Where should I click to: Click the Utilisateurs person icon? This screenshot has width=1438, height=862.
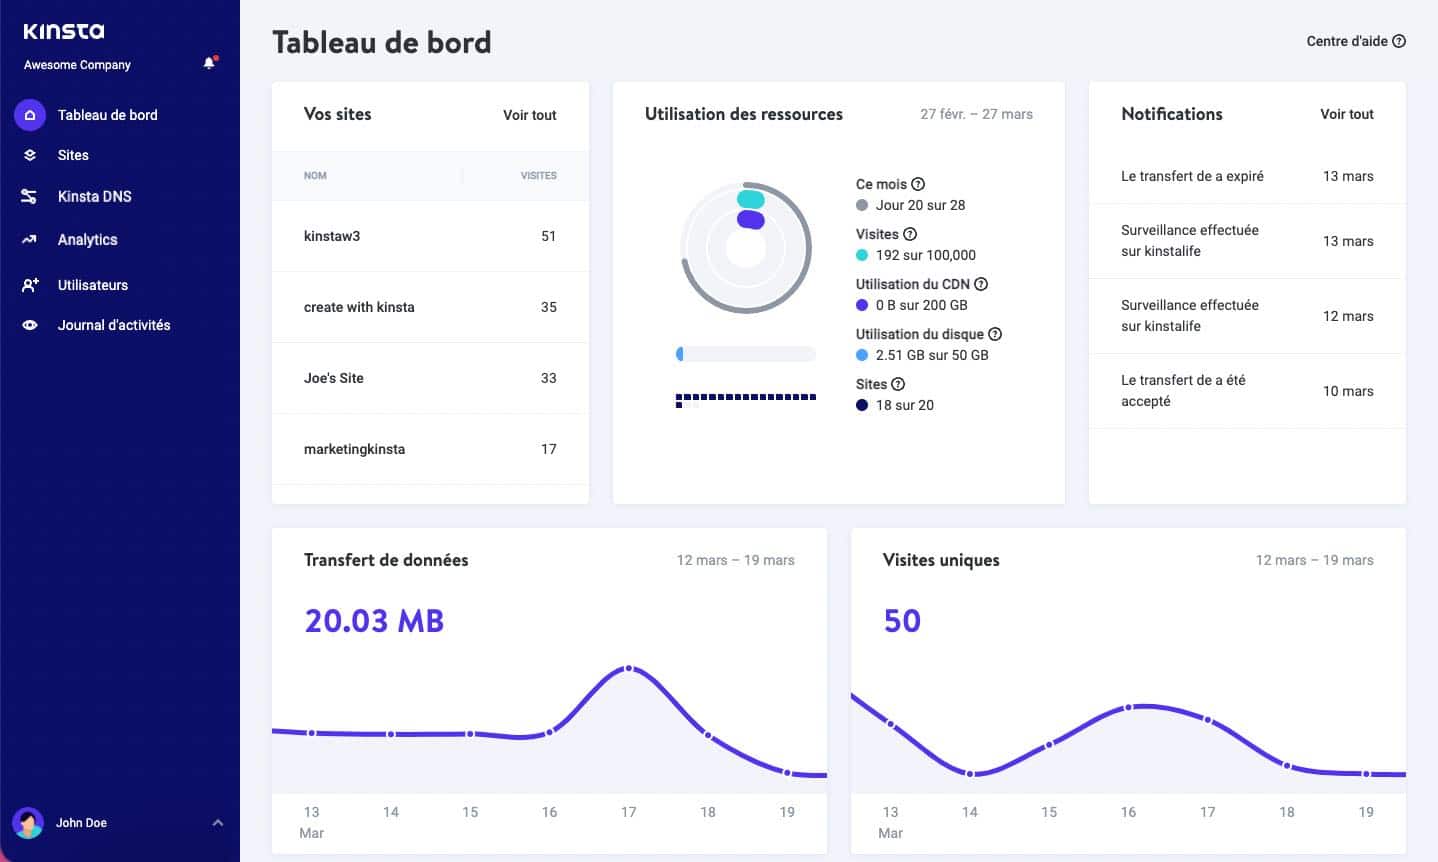click(x=30, y=285)
